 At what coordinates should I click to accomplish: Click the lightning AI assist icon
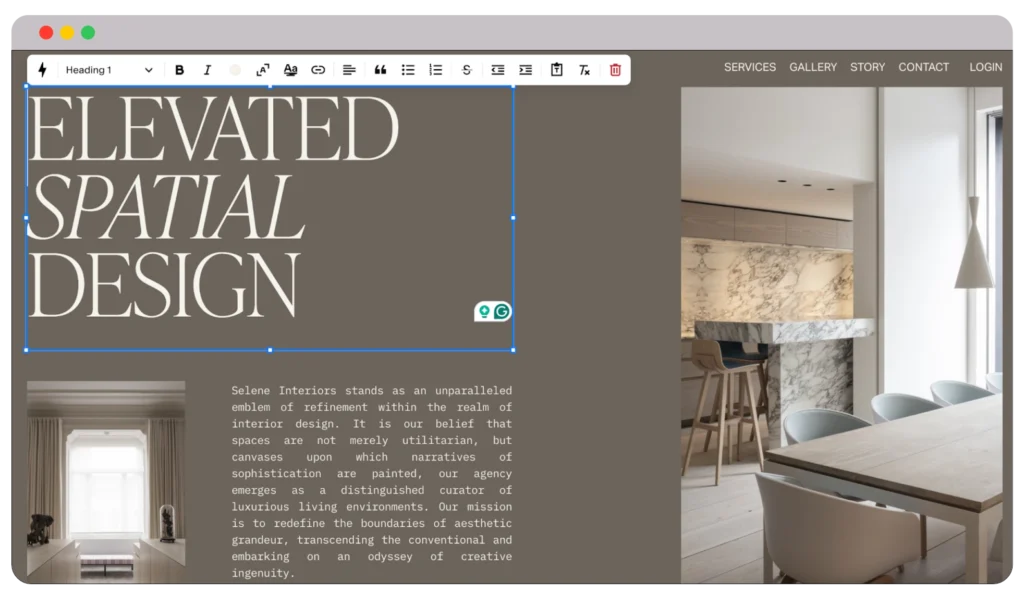[x=41, y=70]
